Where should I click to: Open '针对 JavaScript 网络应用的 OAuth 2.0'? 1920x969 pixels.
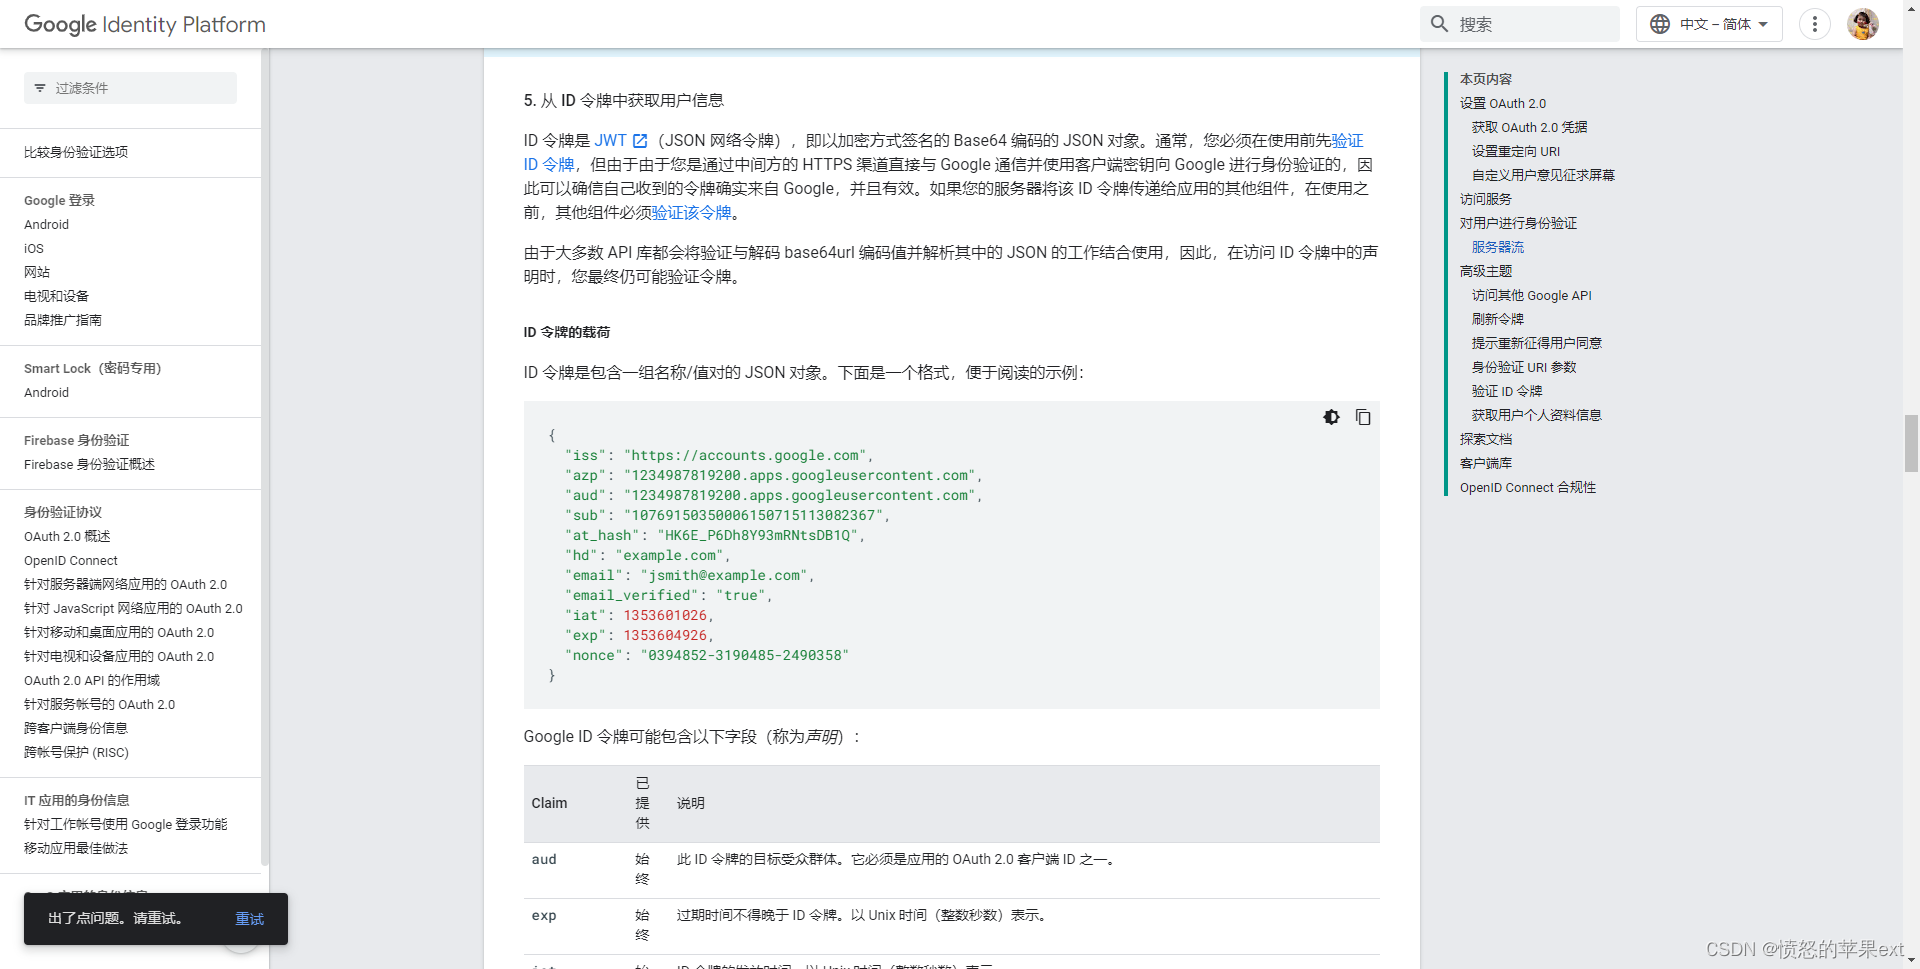click(x=133, y=609)
